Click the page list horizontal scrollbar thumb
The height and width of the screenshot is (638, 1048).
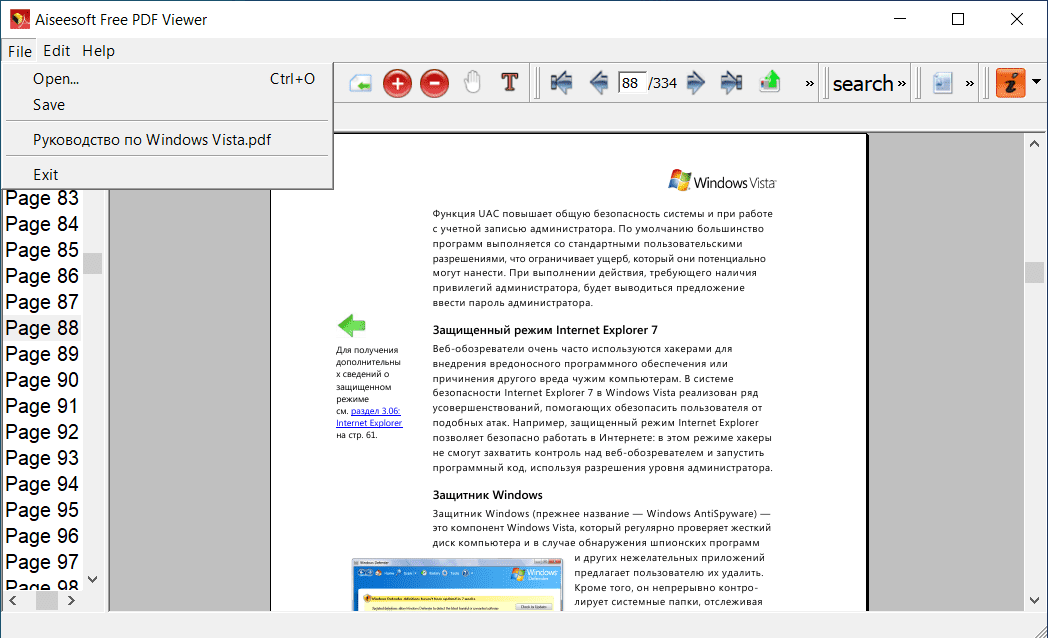tap(47, 601)
